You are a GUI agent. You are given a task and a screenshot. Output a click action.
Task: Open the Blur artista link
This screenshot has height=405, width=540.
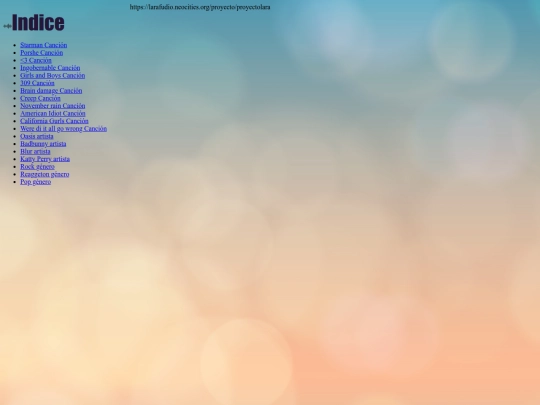(x=35, y=151)
